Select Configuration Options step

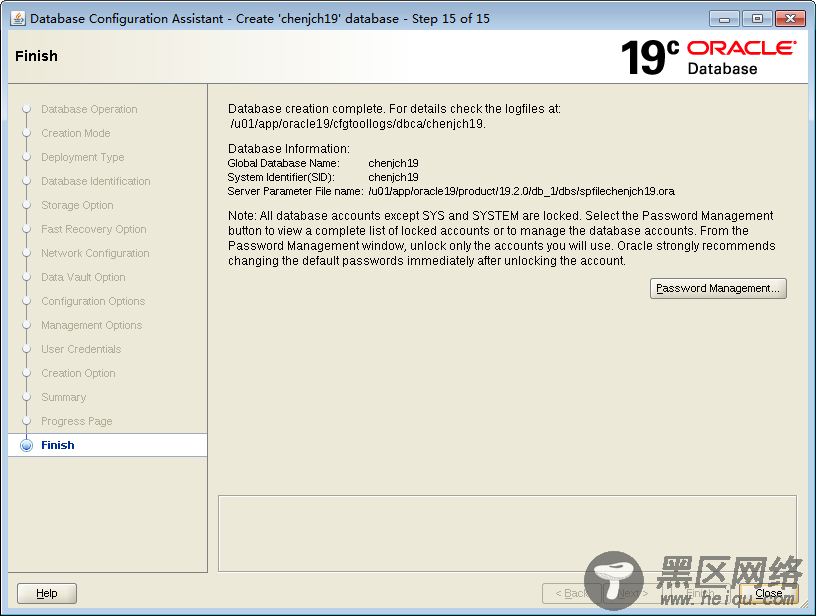[x=93, y=301]
